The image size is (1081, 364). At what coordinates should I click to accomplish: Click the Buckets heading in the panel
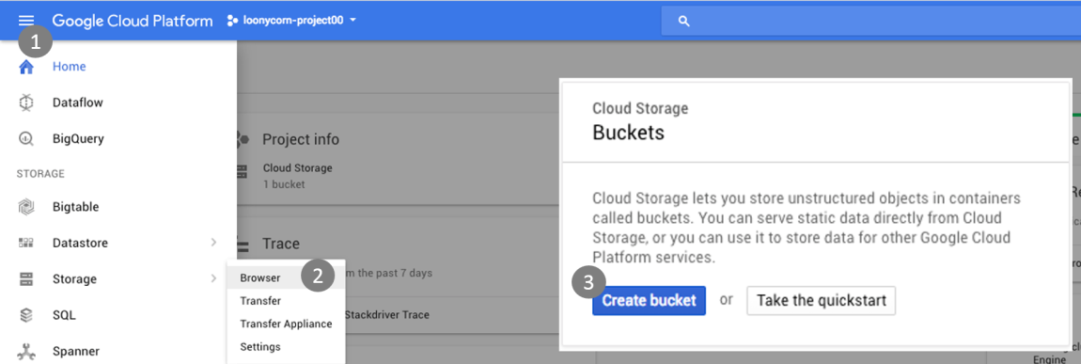pyautogui.click(x=628, y=132)
